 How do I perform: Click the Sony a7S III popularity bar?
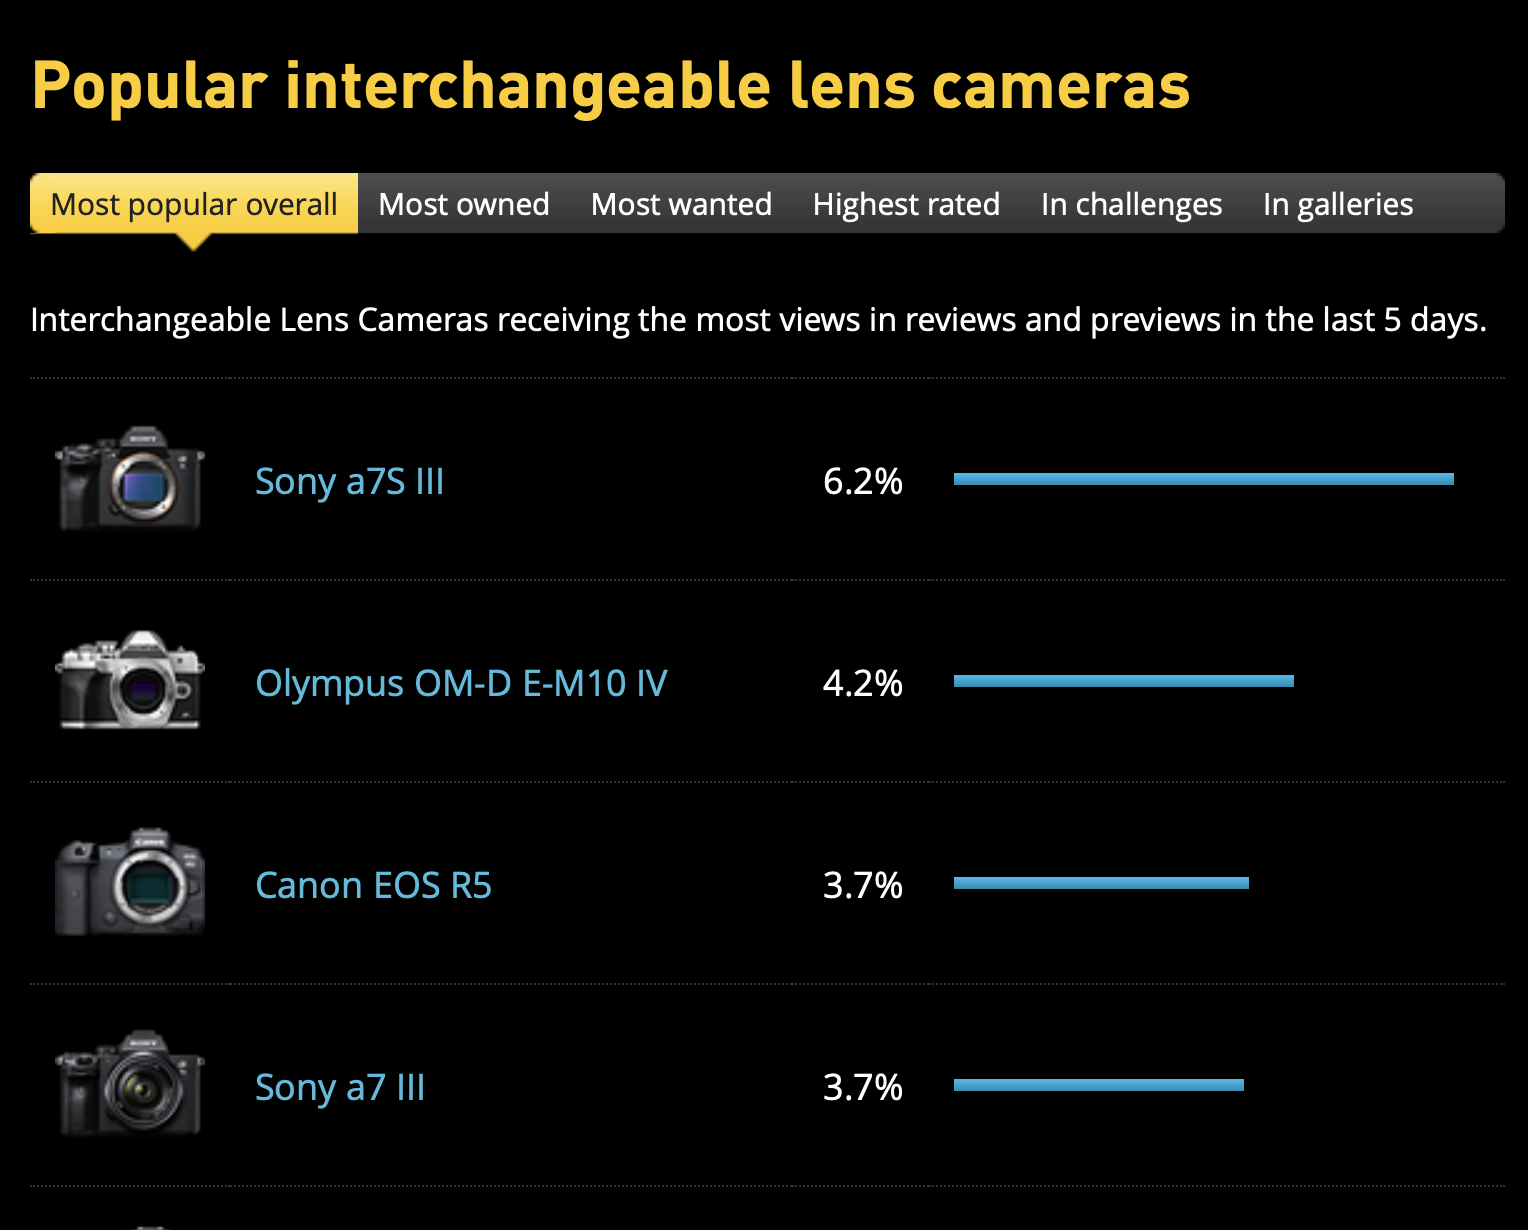[x=1203, y=479]
